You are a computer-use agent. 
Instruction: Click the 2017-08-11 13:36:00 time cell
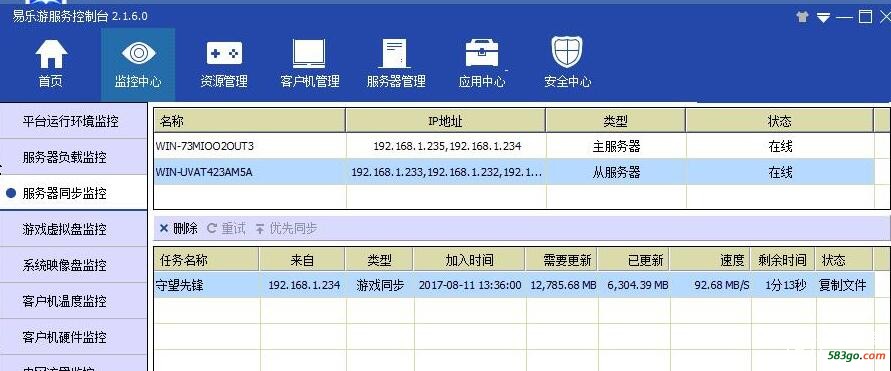click(469, 285)
